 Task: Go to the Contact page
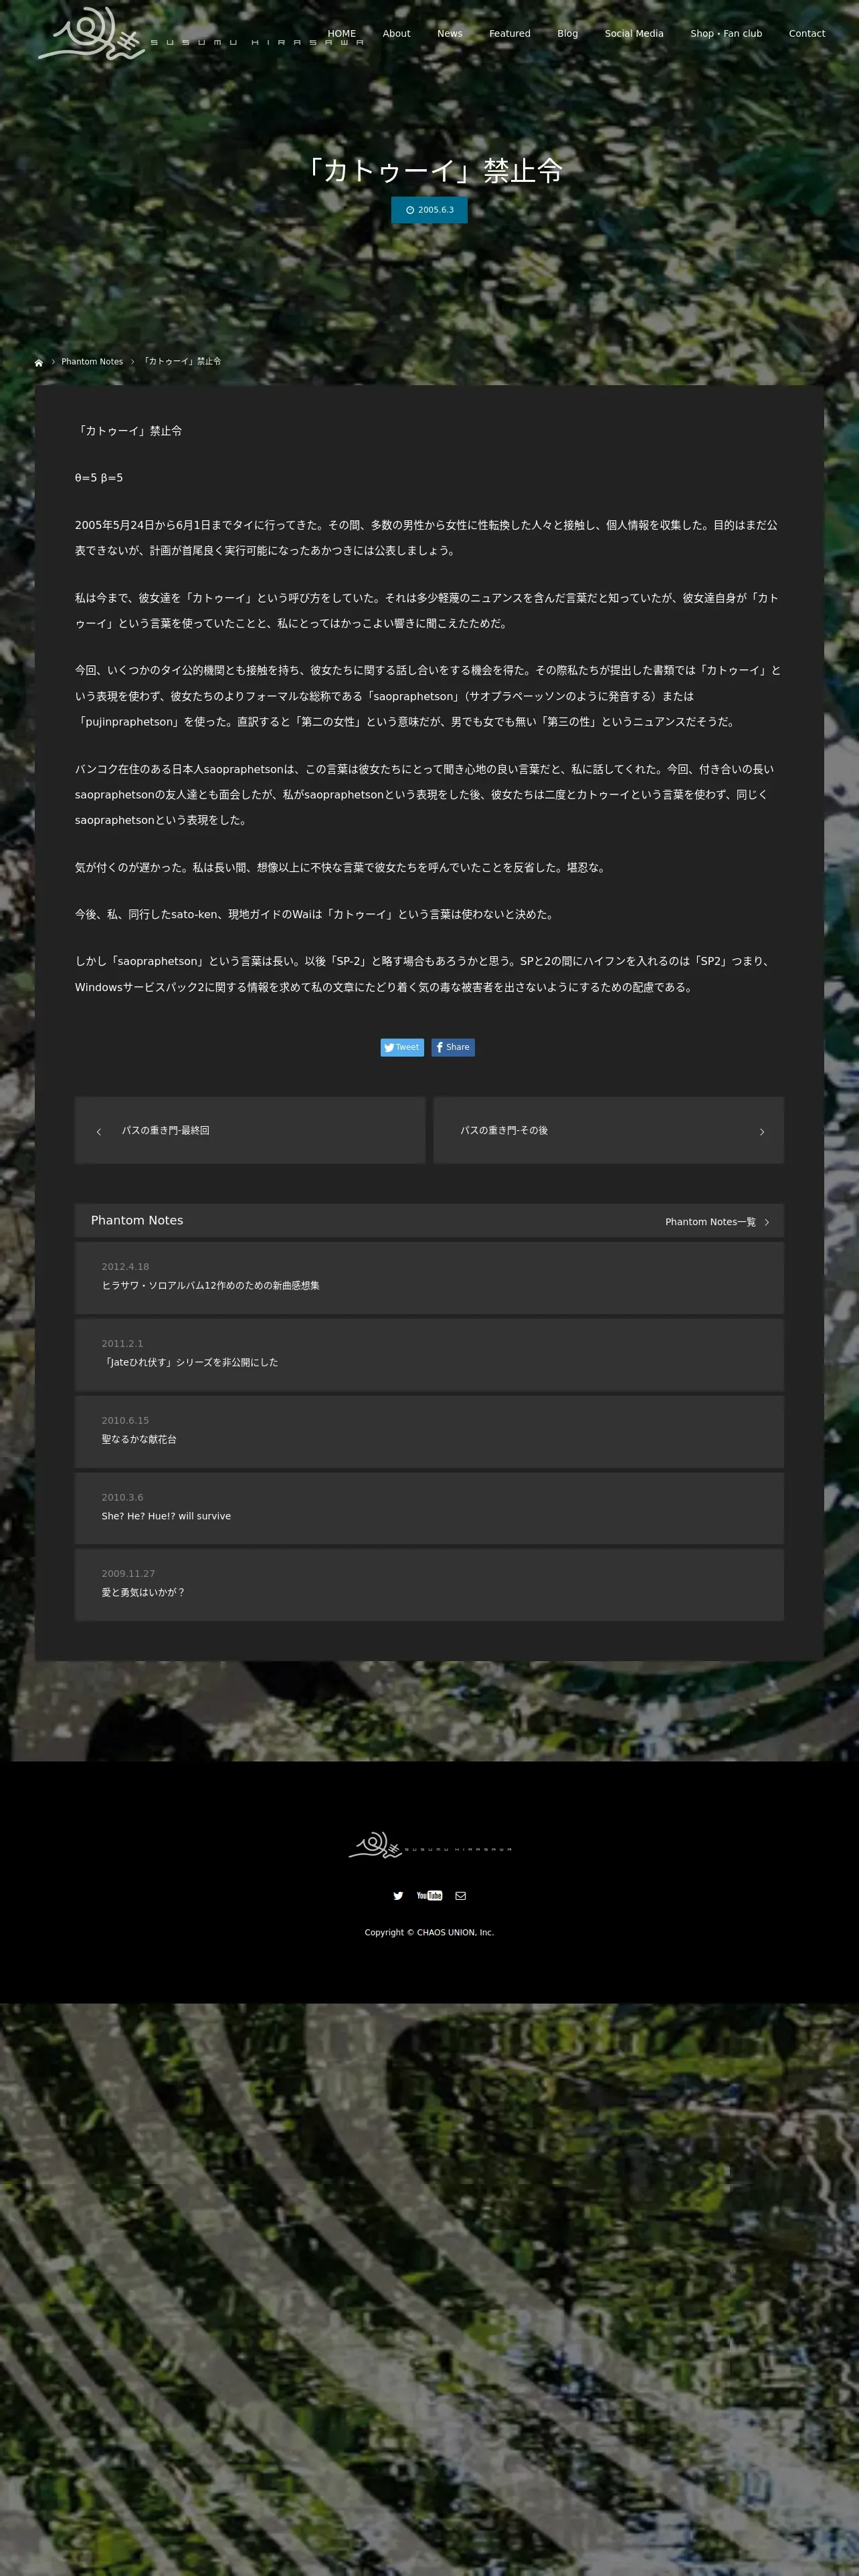[x=807, y=34]
